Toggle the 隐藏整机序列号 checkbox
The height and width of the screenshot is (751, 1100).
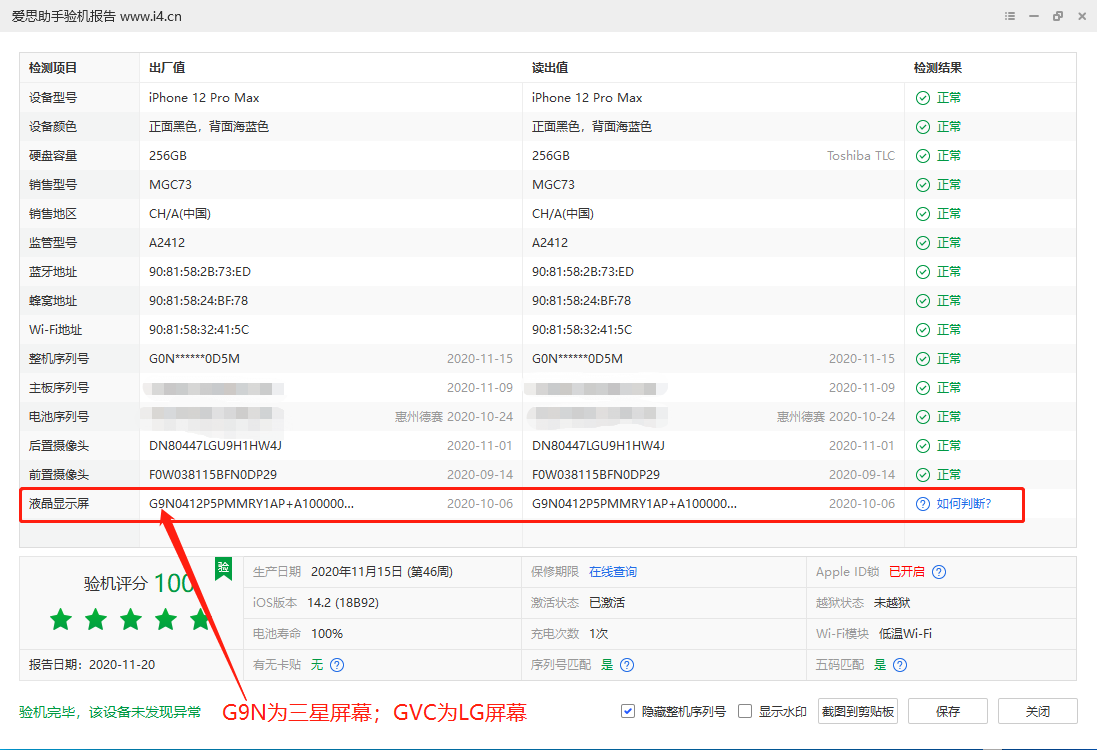coord(628,712)
